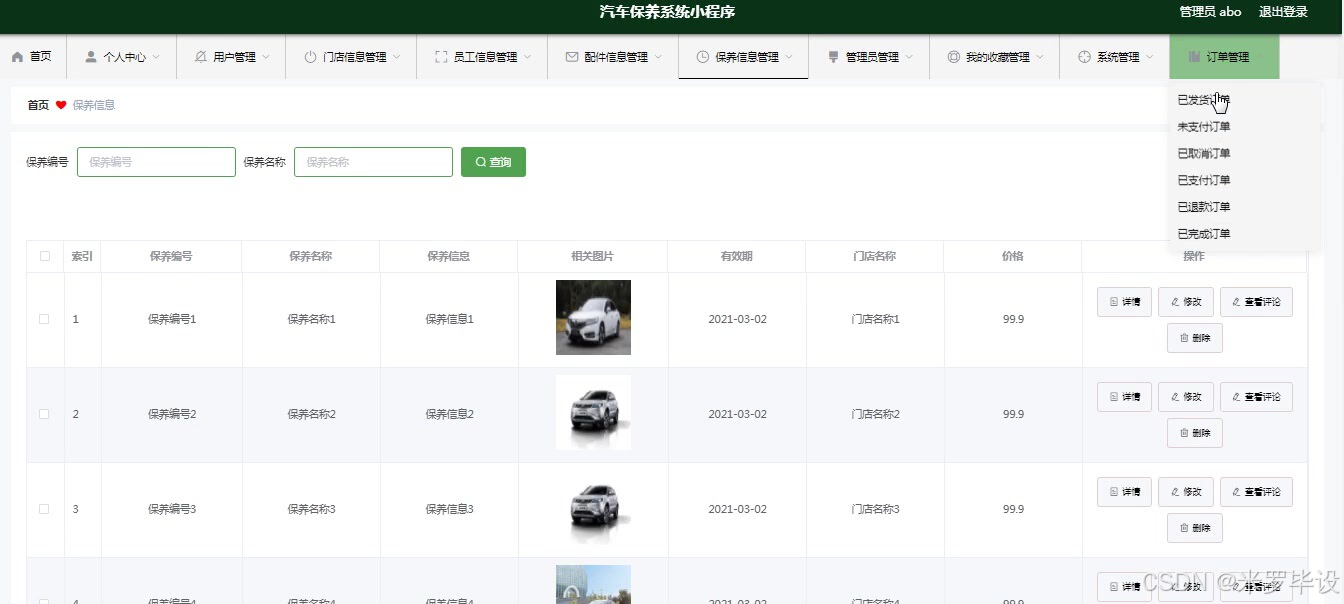The height and width of the screenshot is (604, 1344).
Task: Open the car thumbnail in row 2
Action: click(593, 413)
